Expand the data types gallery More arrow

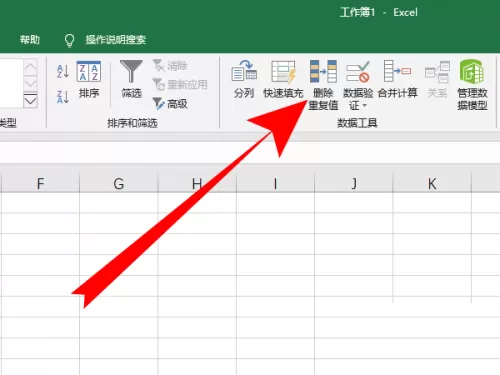click(x=30, y=100)
